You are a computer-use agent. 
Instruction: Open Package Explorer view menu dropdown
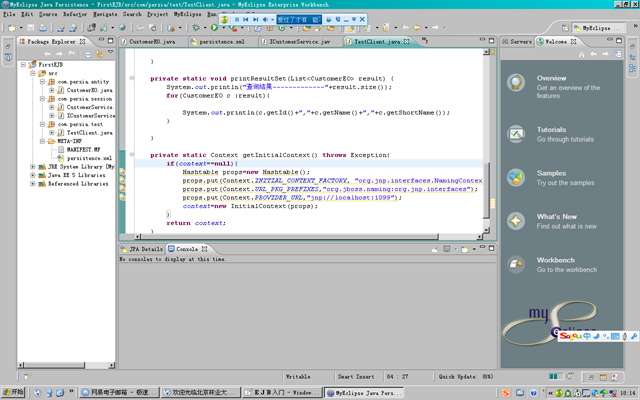tap(110, 52)
